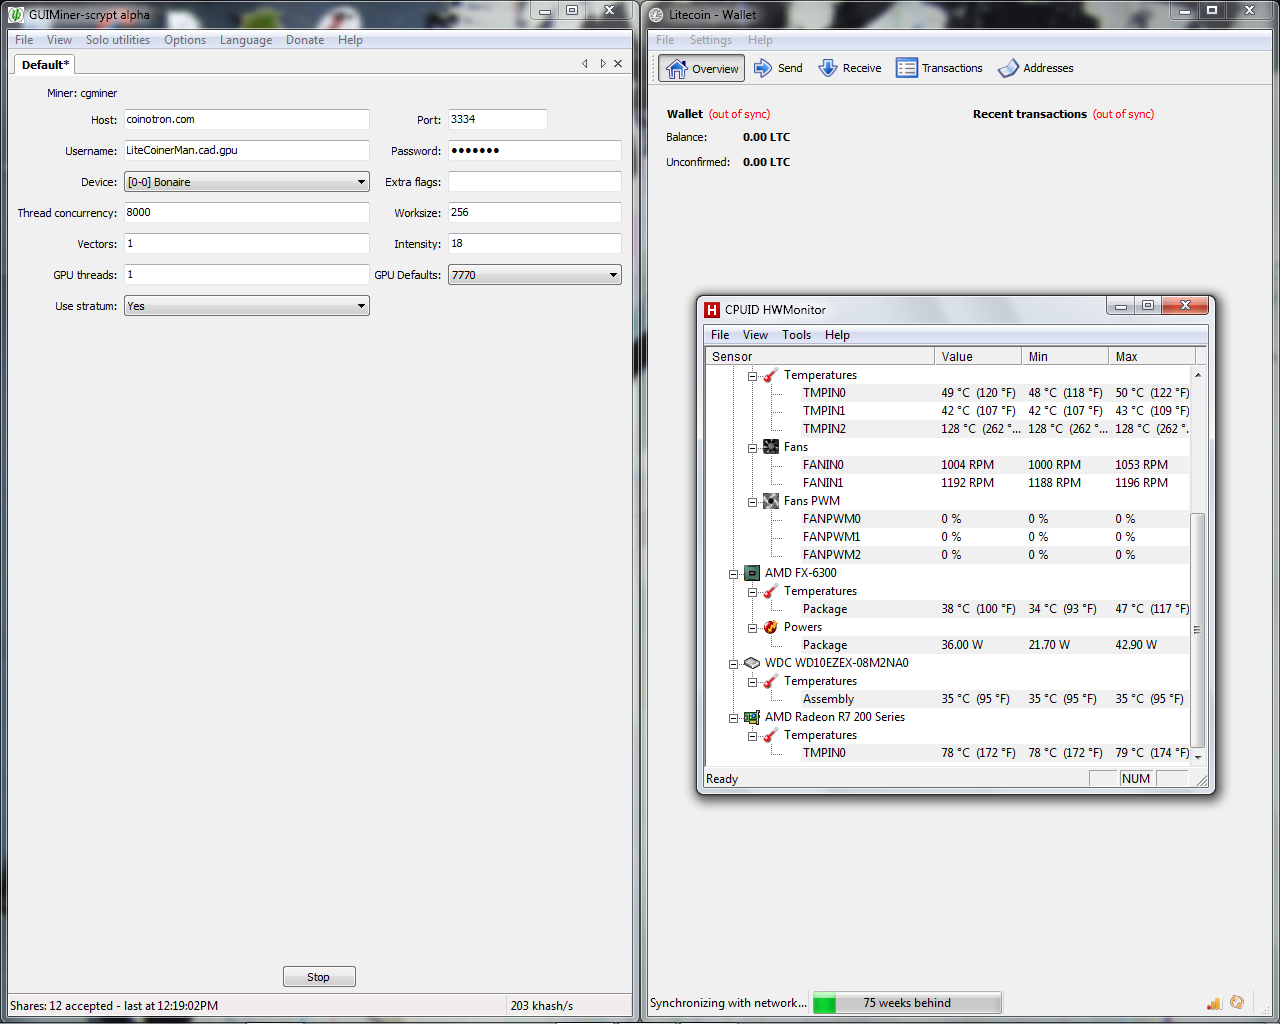Open GUIMiner File menu
The image size is (1280, 1024).
point(24,40)
